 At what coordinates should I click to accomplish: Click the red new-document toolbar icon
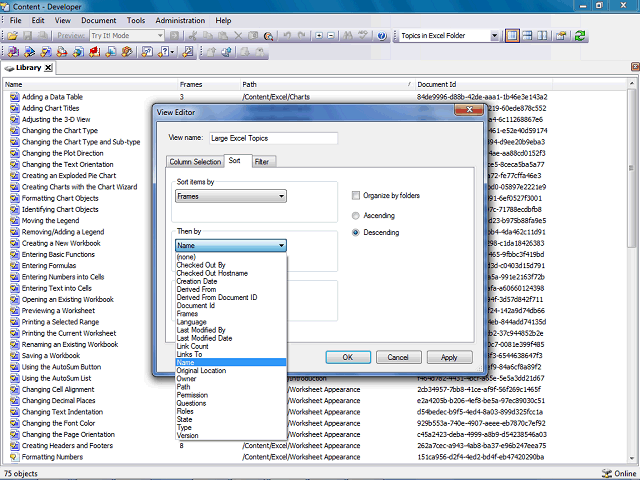[95, 52]
